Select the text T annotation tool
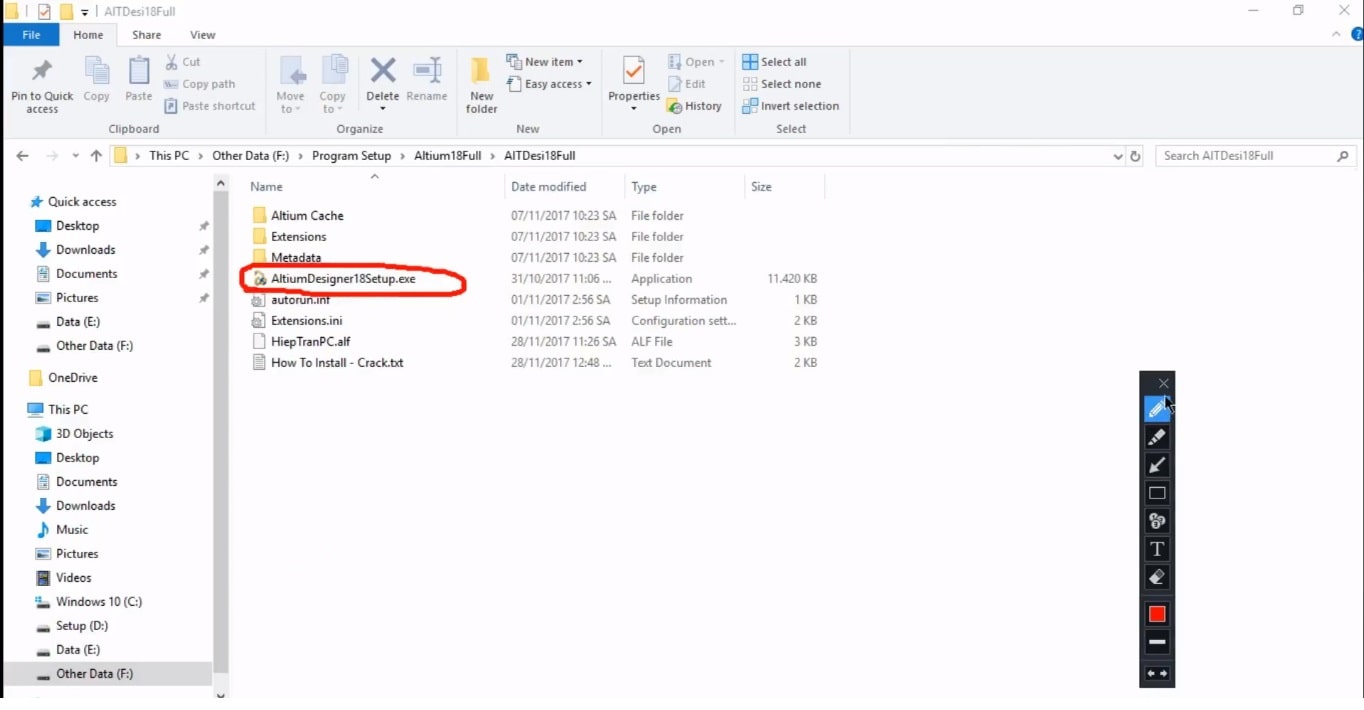The height and width of the screenshot is (710, 1364). 1157,549
